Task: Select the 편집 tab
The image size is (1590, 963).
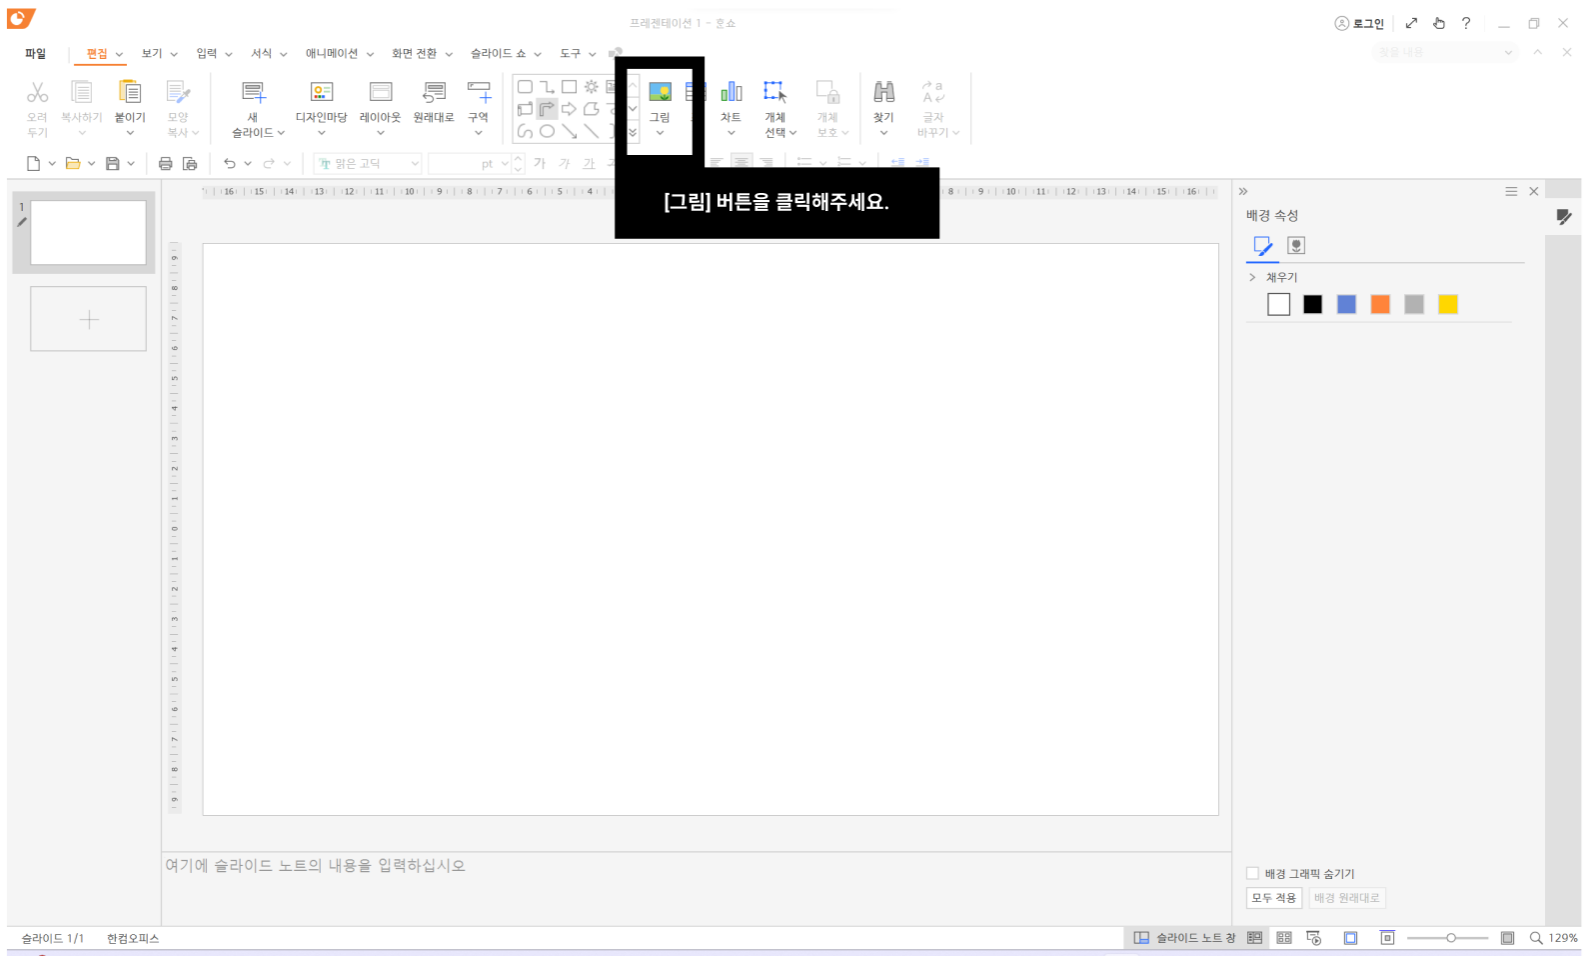Action: click(x=97, y=54)
